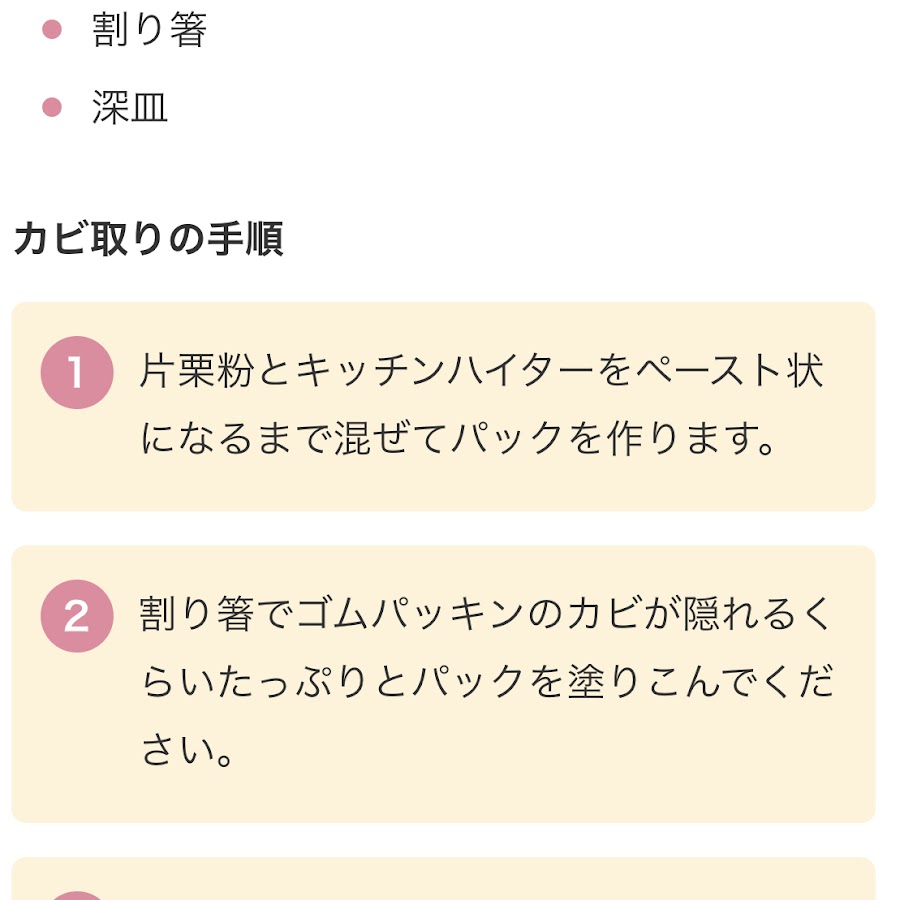The height and width of the screenshot is (900, 900).
Task: Click the final さい。 line of step 2
Action: coord(187,750)
